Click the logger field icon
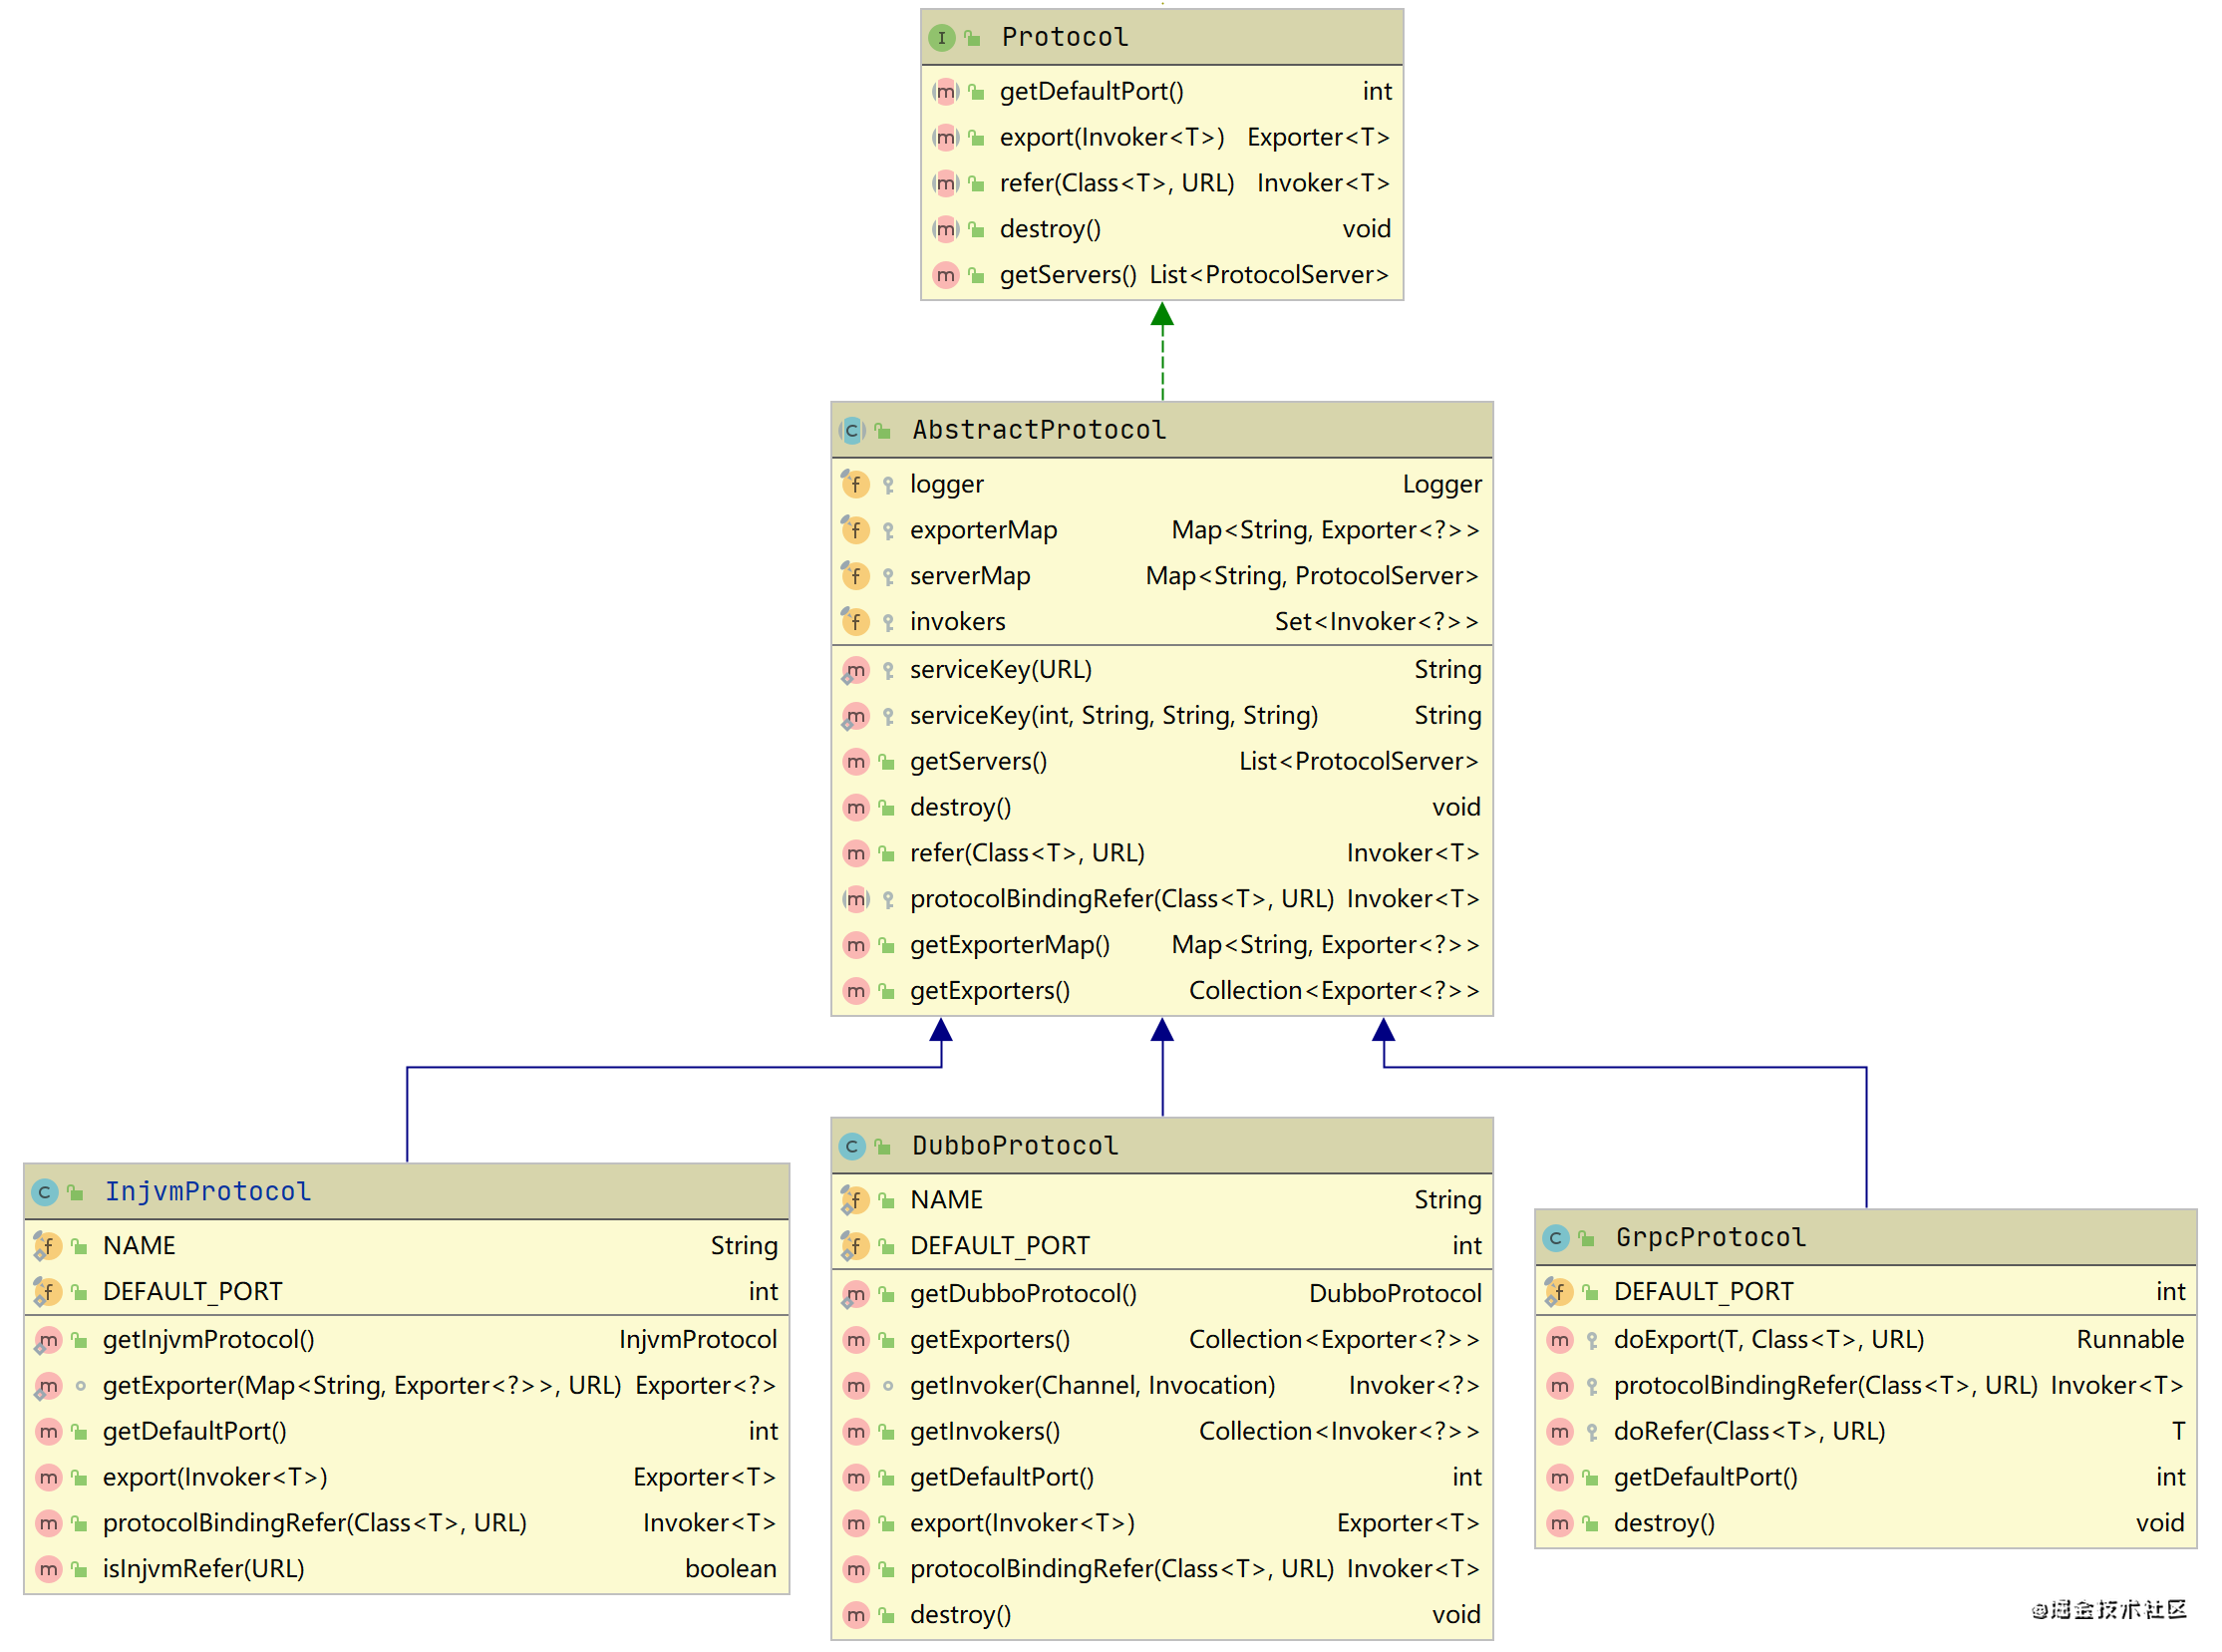The image size is (2222, 1652). click(855, 485)
